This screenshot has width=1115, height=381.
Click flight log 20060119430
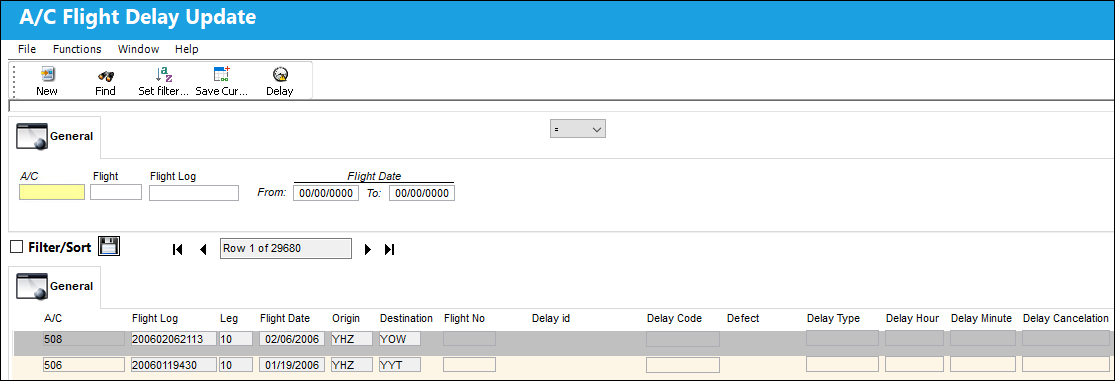point(174,365)
